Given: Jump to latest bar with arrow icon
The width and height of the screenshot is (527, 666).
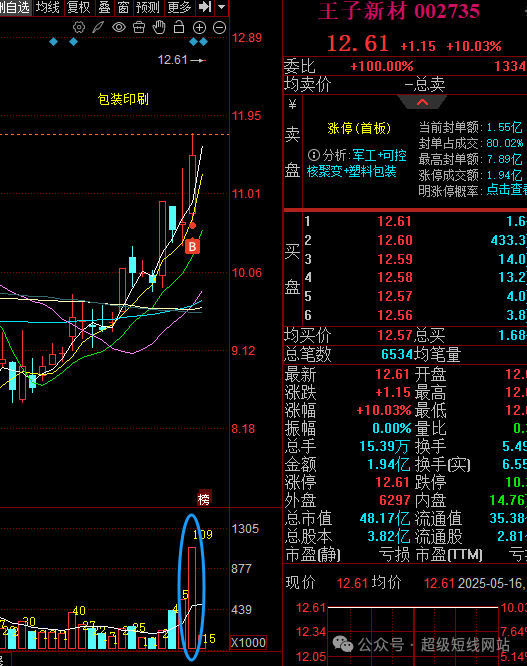Looking at the screenshot, I should point(206,7).
